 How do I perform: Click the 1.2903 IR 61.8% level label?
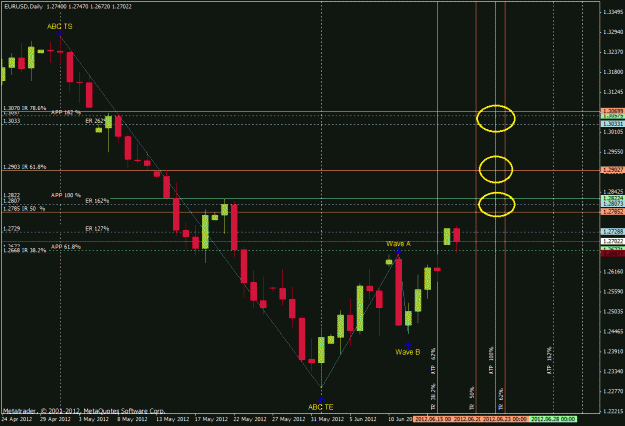click(25, 167)
